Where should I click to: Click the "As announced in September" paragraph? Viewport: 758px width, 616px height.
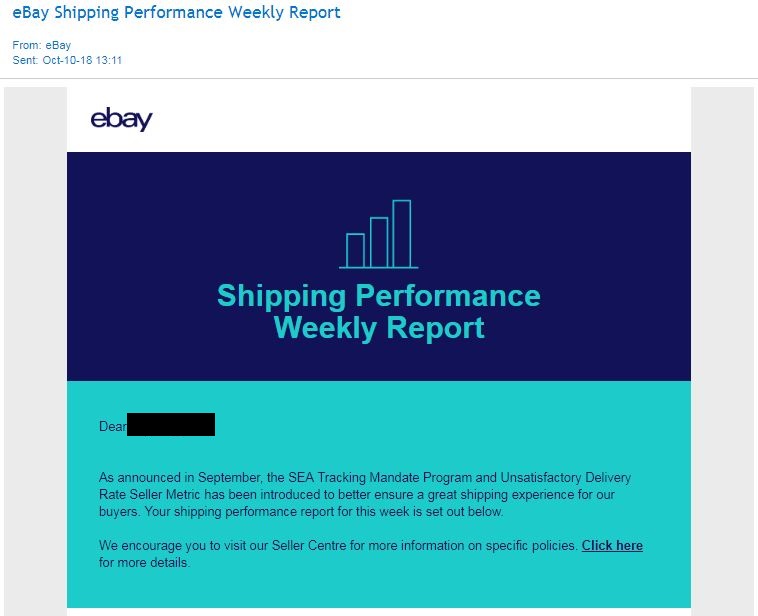point(365,495)
